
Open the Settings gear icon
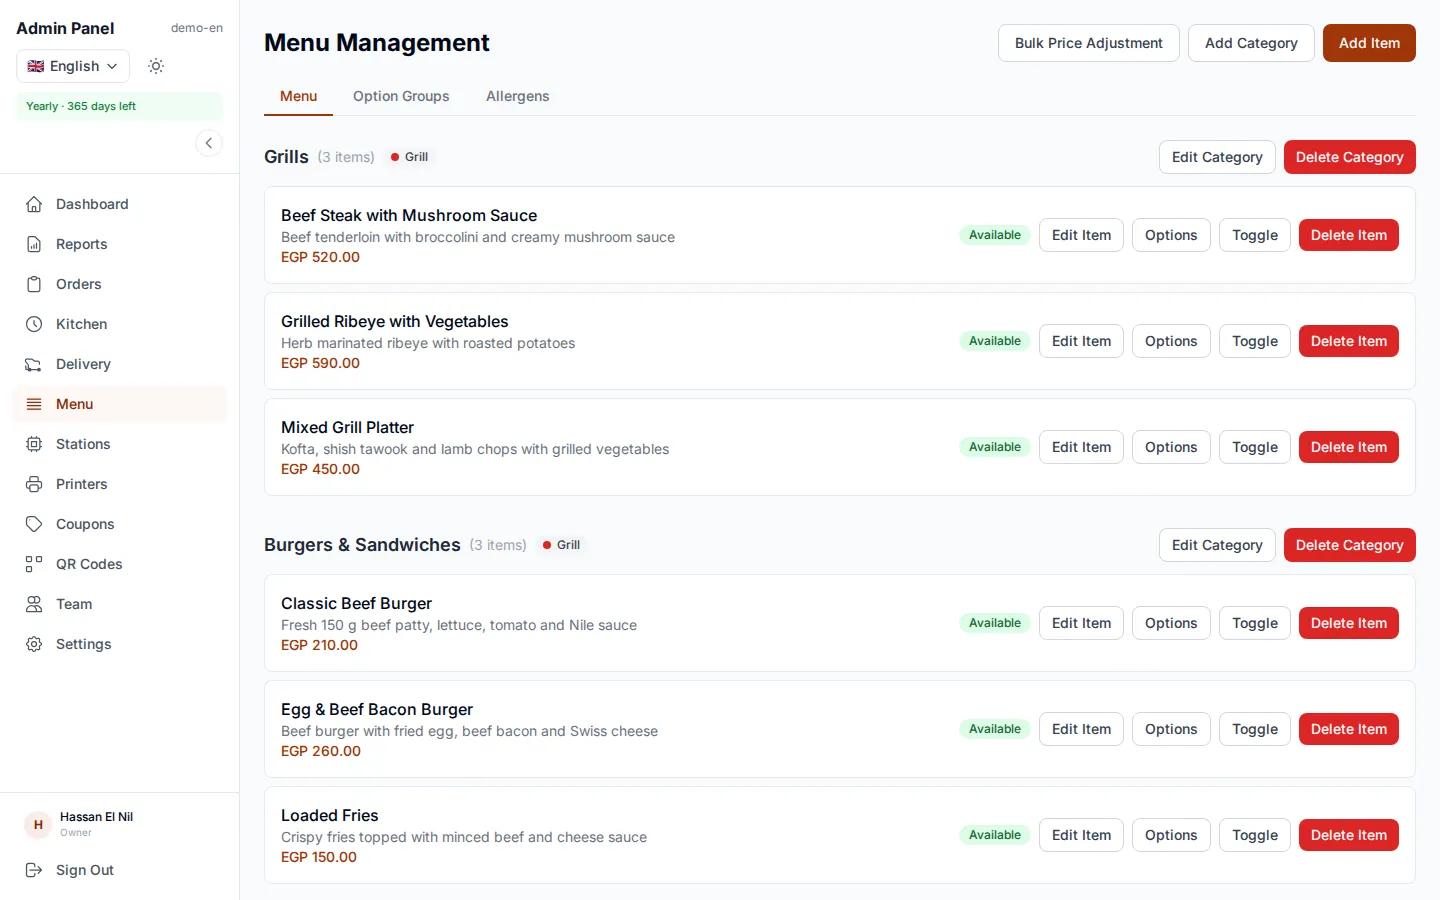pyautogui.click(x=34, y=644)
